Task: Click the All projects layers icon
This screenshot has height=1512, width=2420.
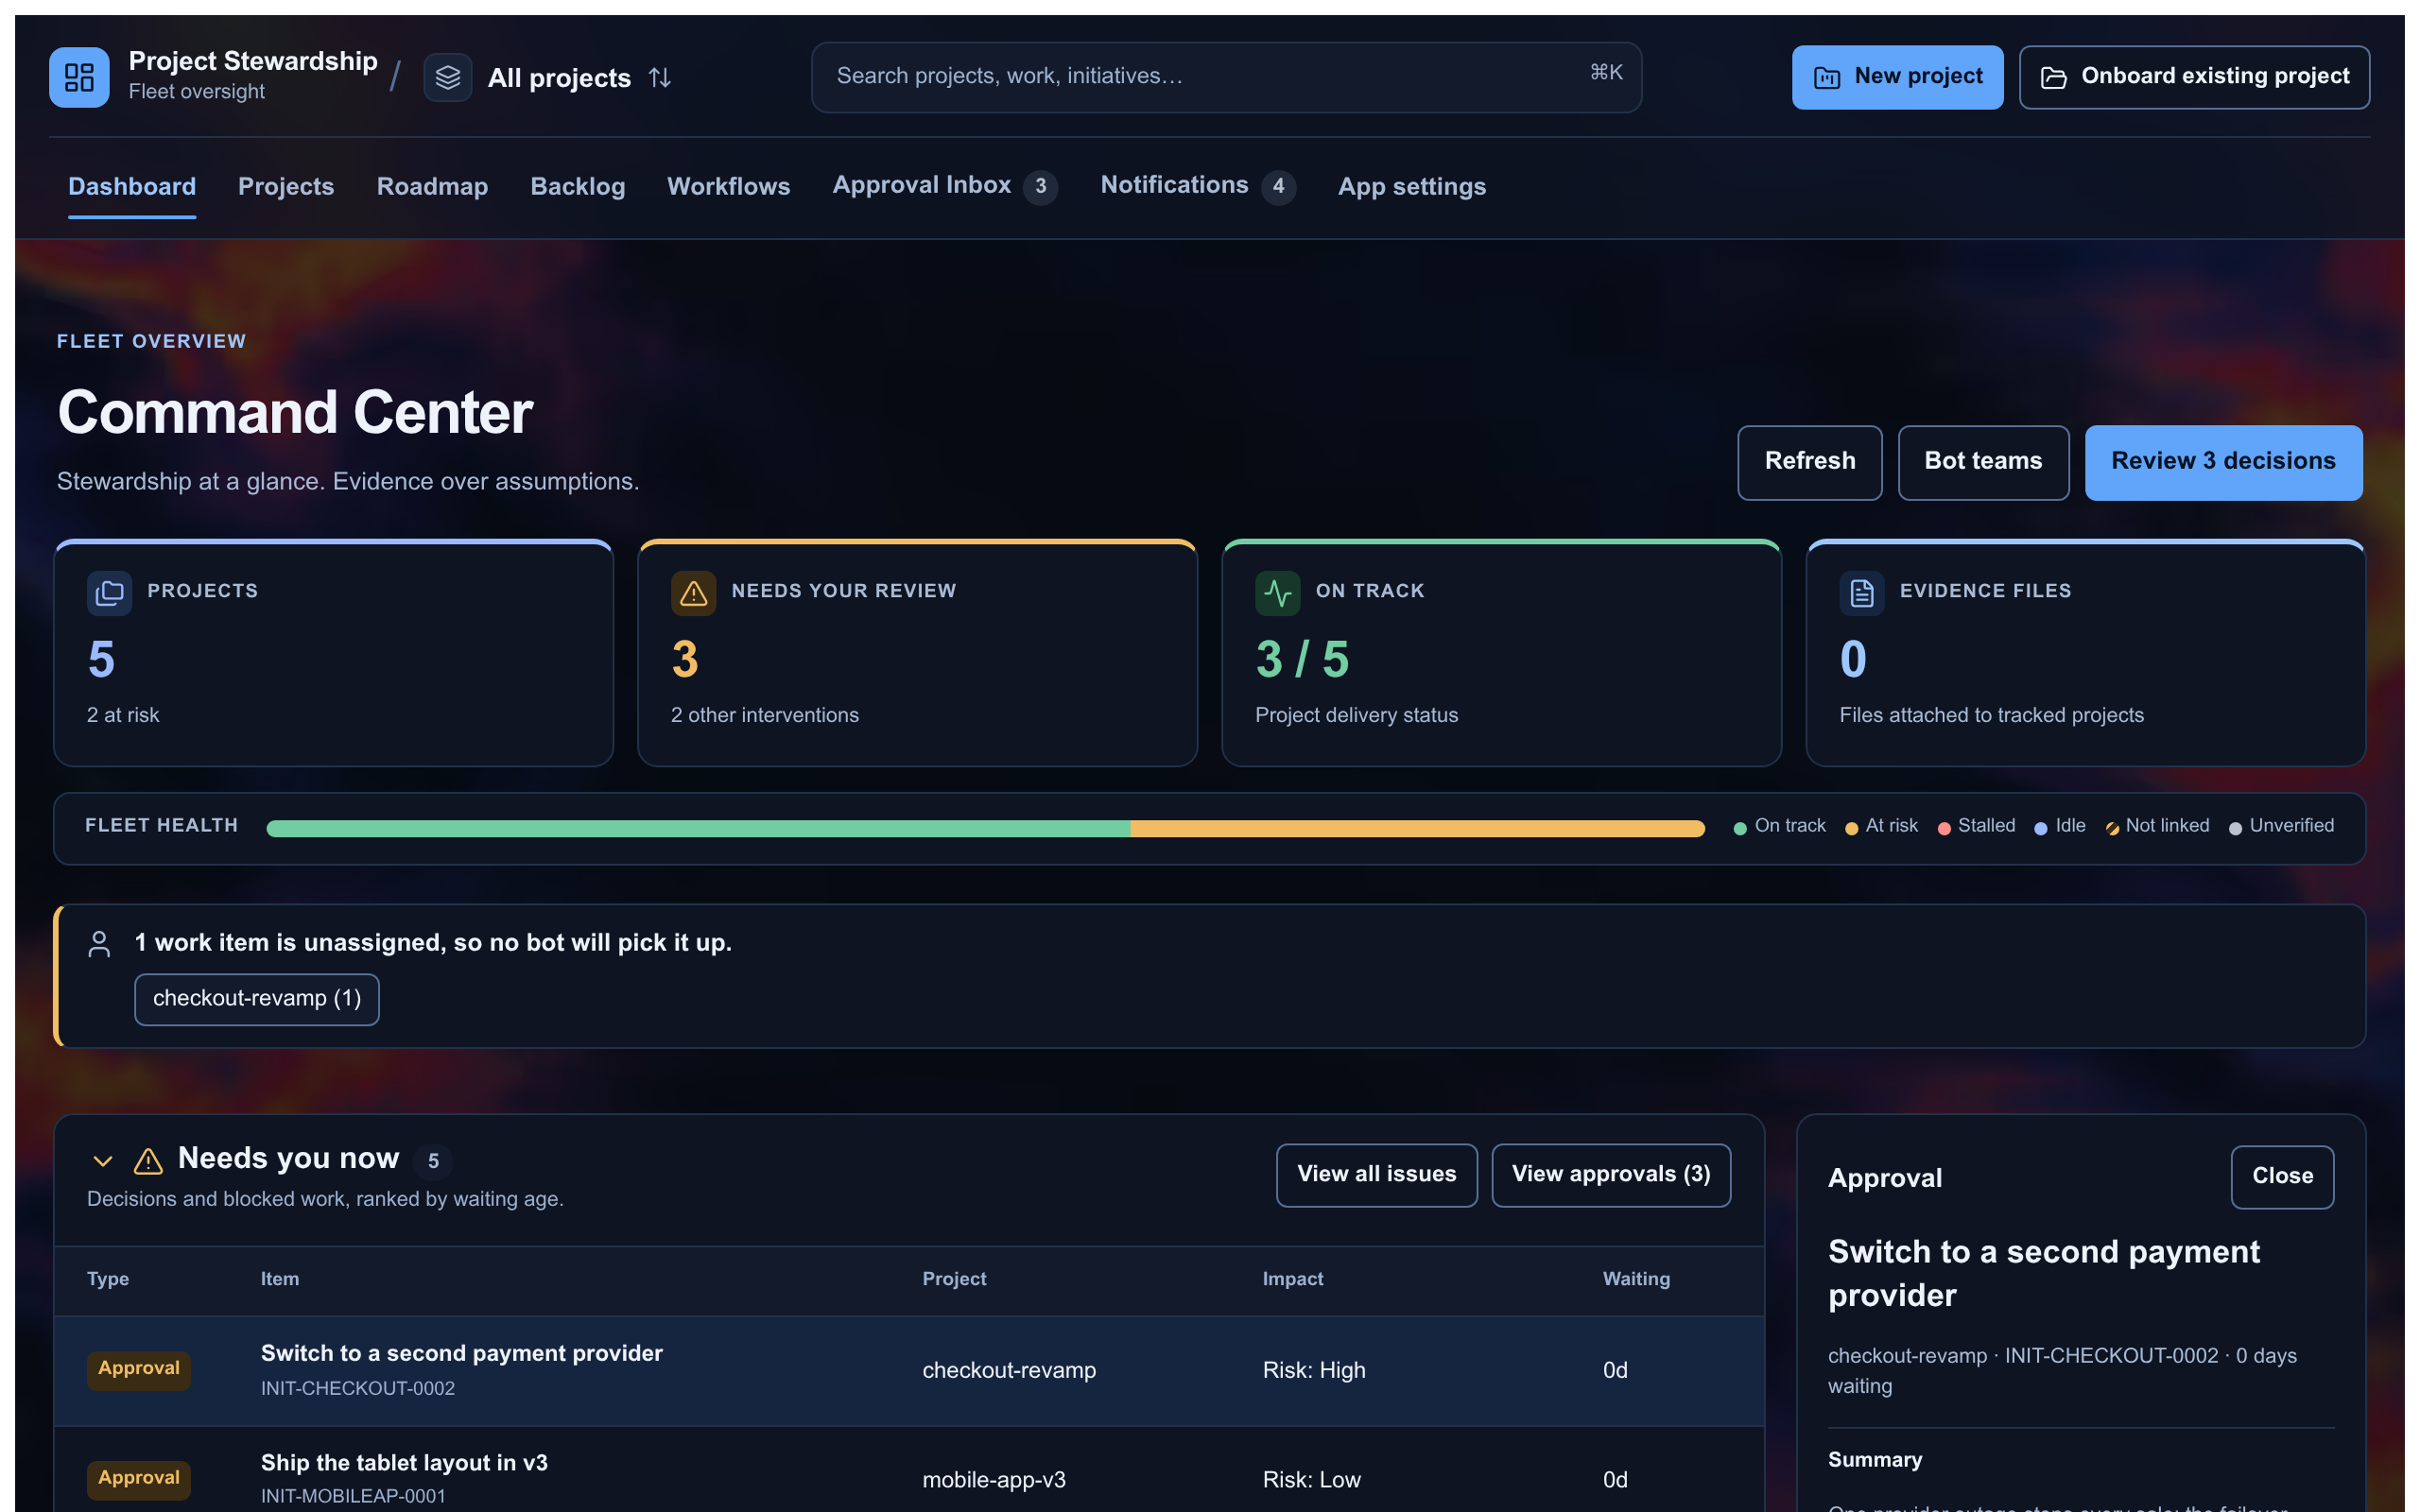Action: 448,77
